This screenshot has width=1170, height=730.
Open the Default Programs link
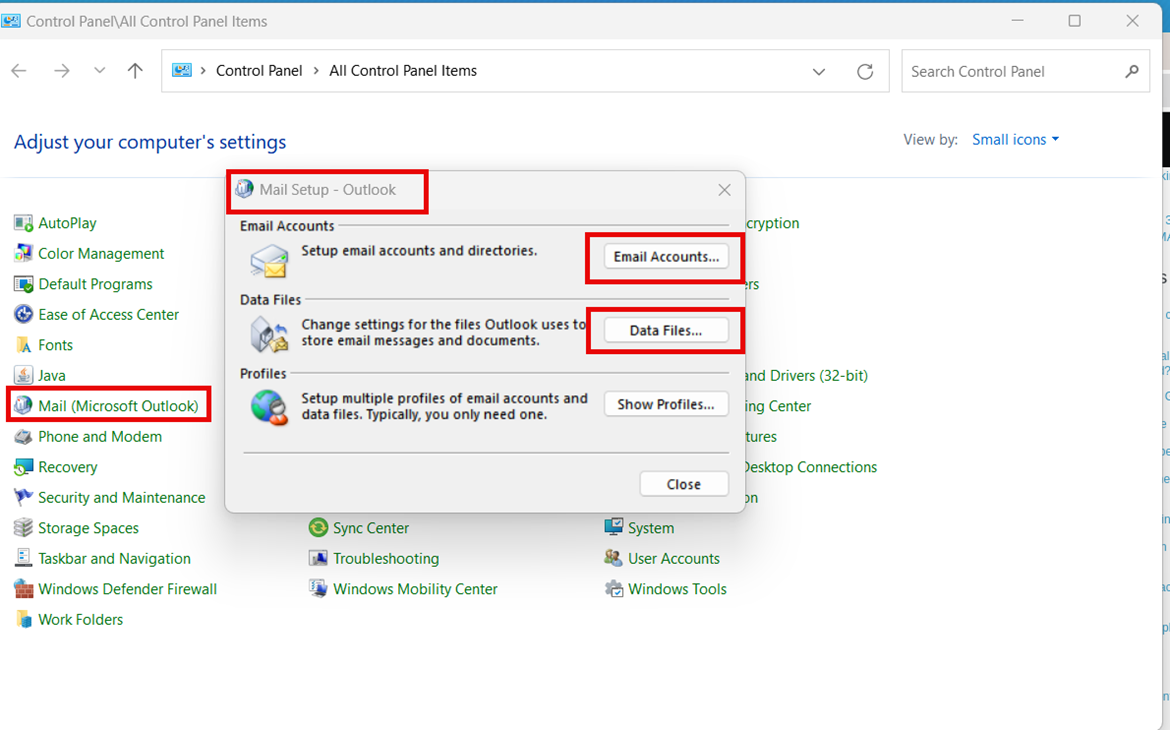point(96,284)
